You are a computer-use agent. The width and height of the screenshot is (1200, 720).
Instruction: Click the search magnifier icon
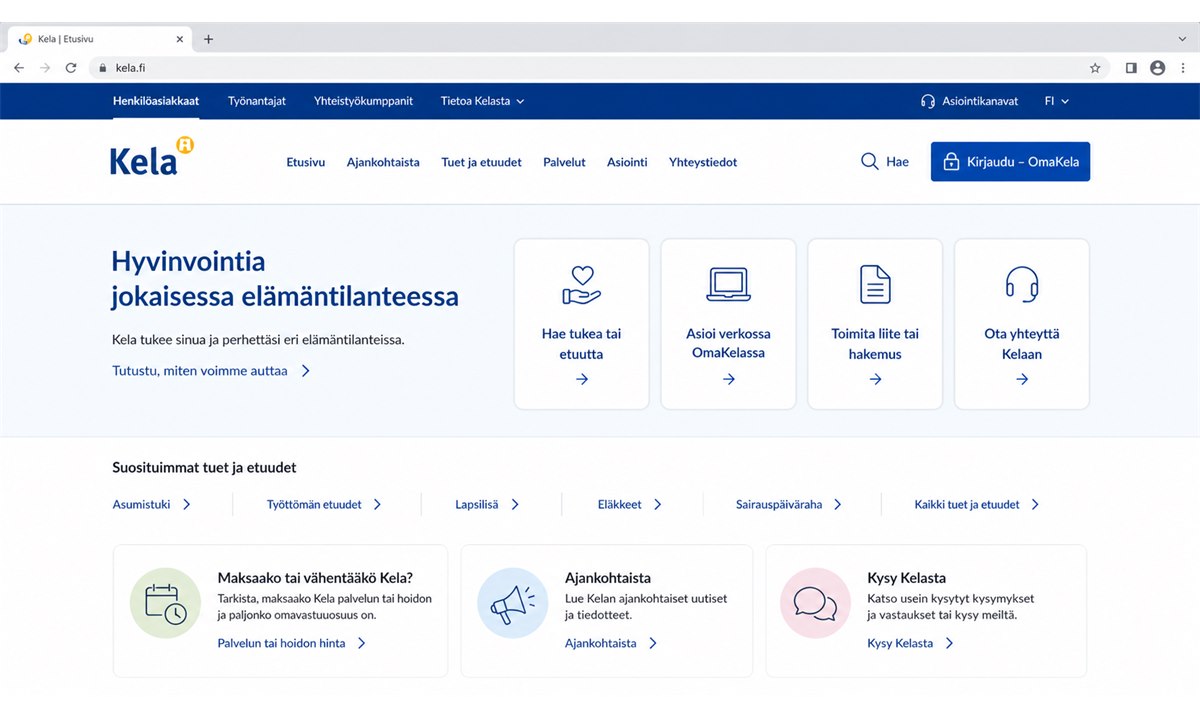click(x=870, y=161)
